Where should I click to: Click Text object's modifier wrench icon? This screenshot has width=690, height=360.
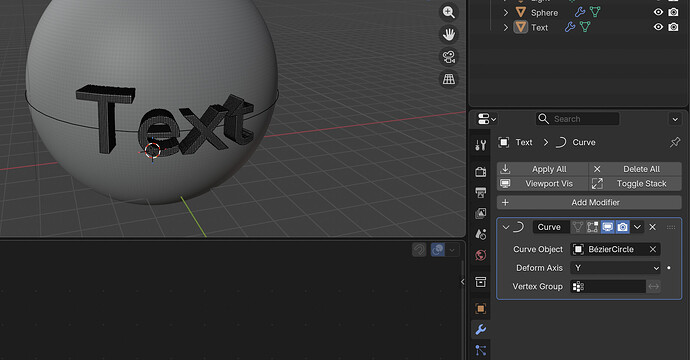click(570, 27)
